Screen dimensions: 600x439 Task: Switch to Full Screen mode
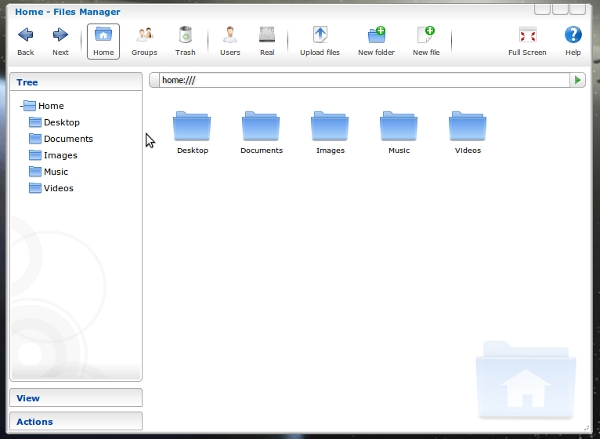tap(527, 41)
